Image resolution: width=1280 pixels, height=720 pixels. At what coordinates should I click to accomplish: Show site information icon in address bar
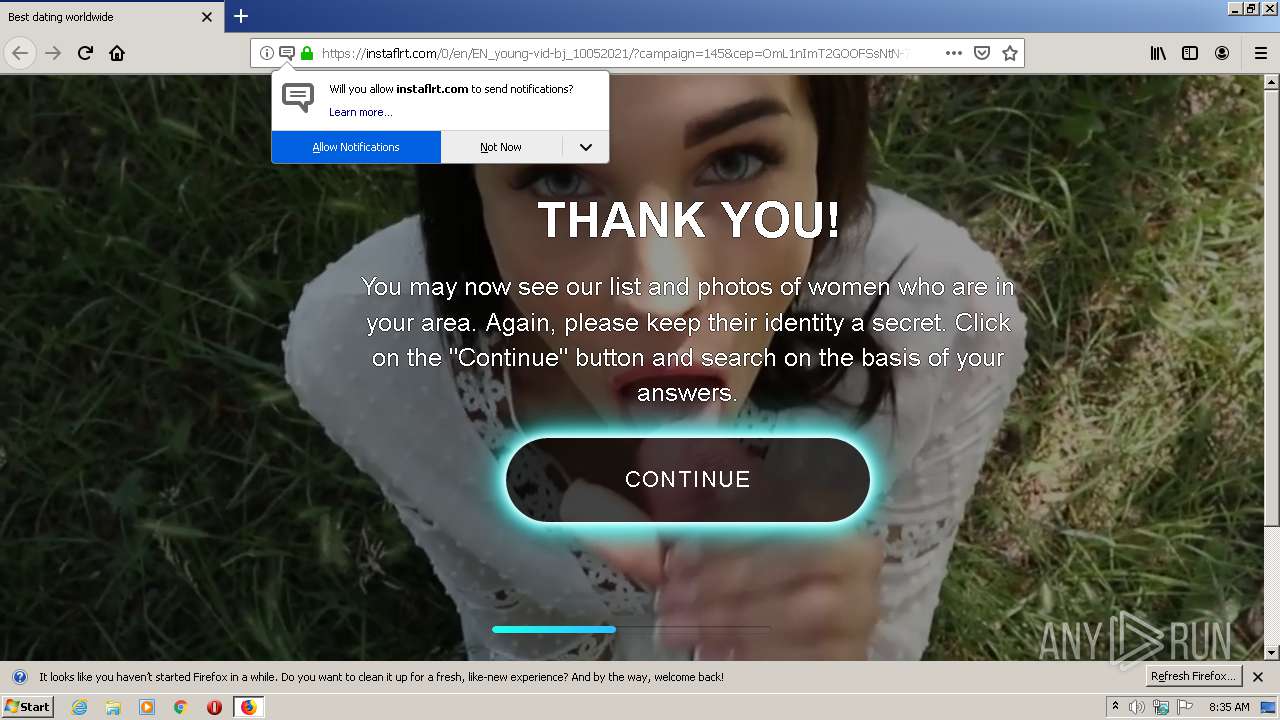(267, 53)
